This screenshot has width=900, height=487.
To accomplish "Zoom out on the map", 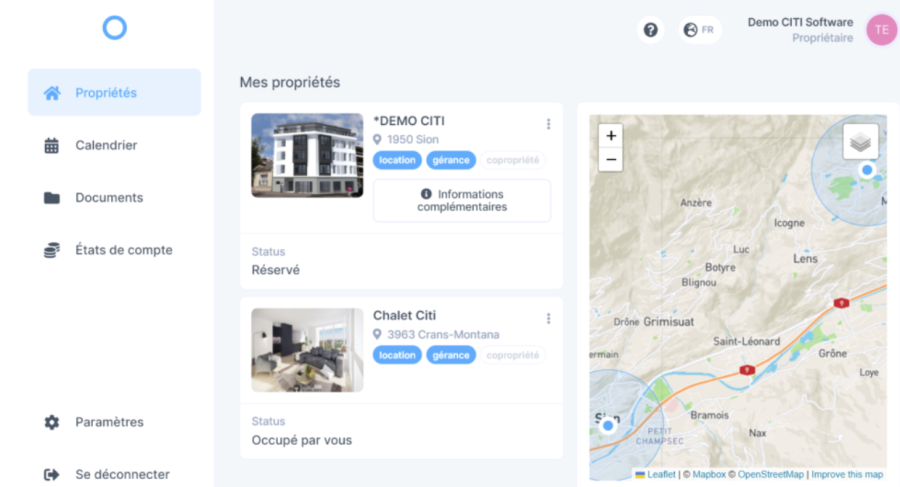I will pyautogui.click(x=611, y=159).
